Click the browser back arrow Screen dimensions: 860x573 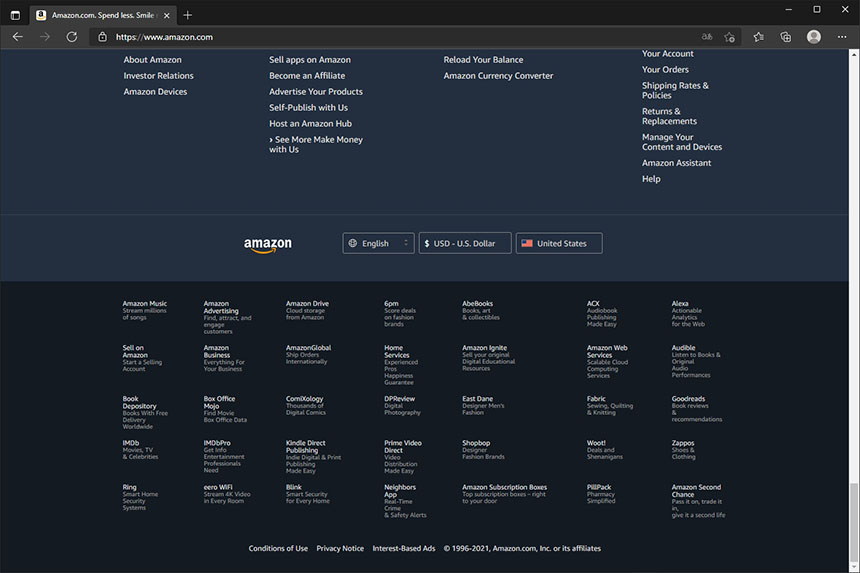point(18,37)
